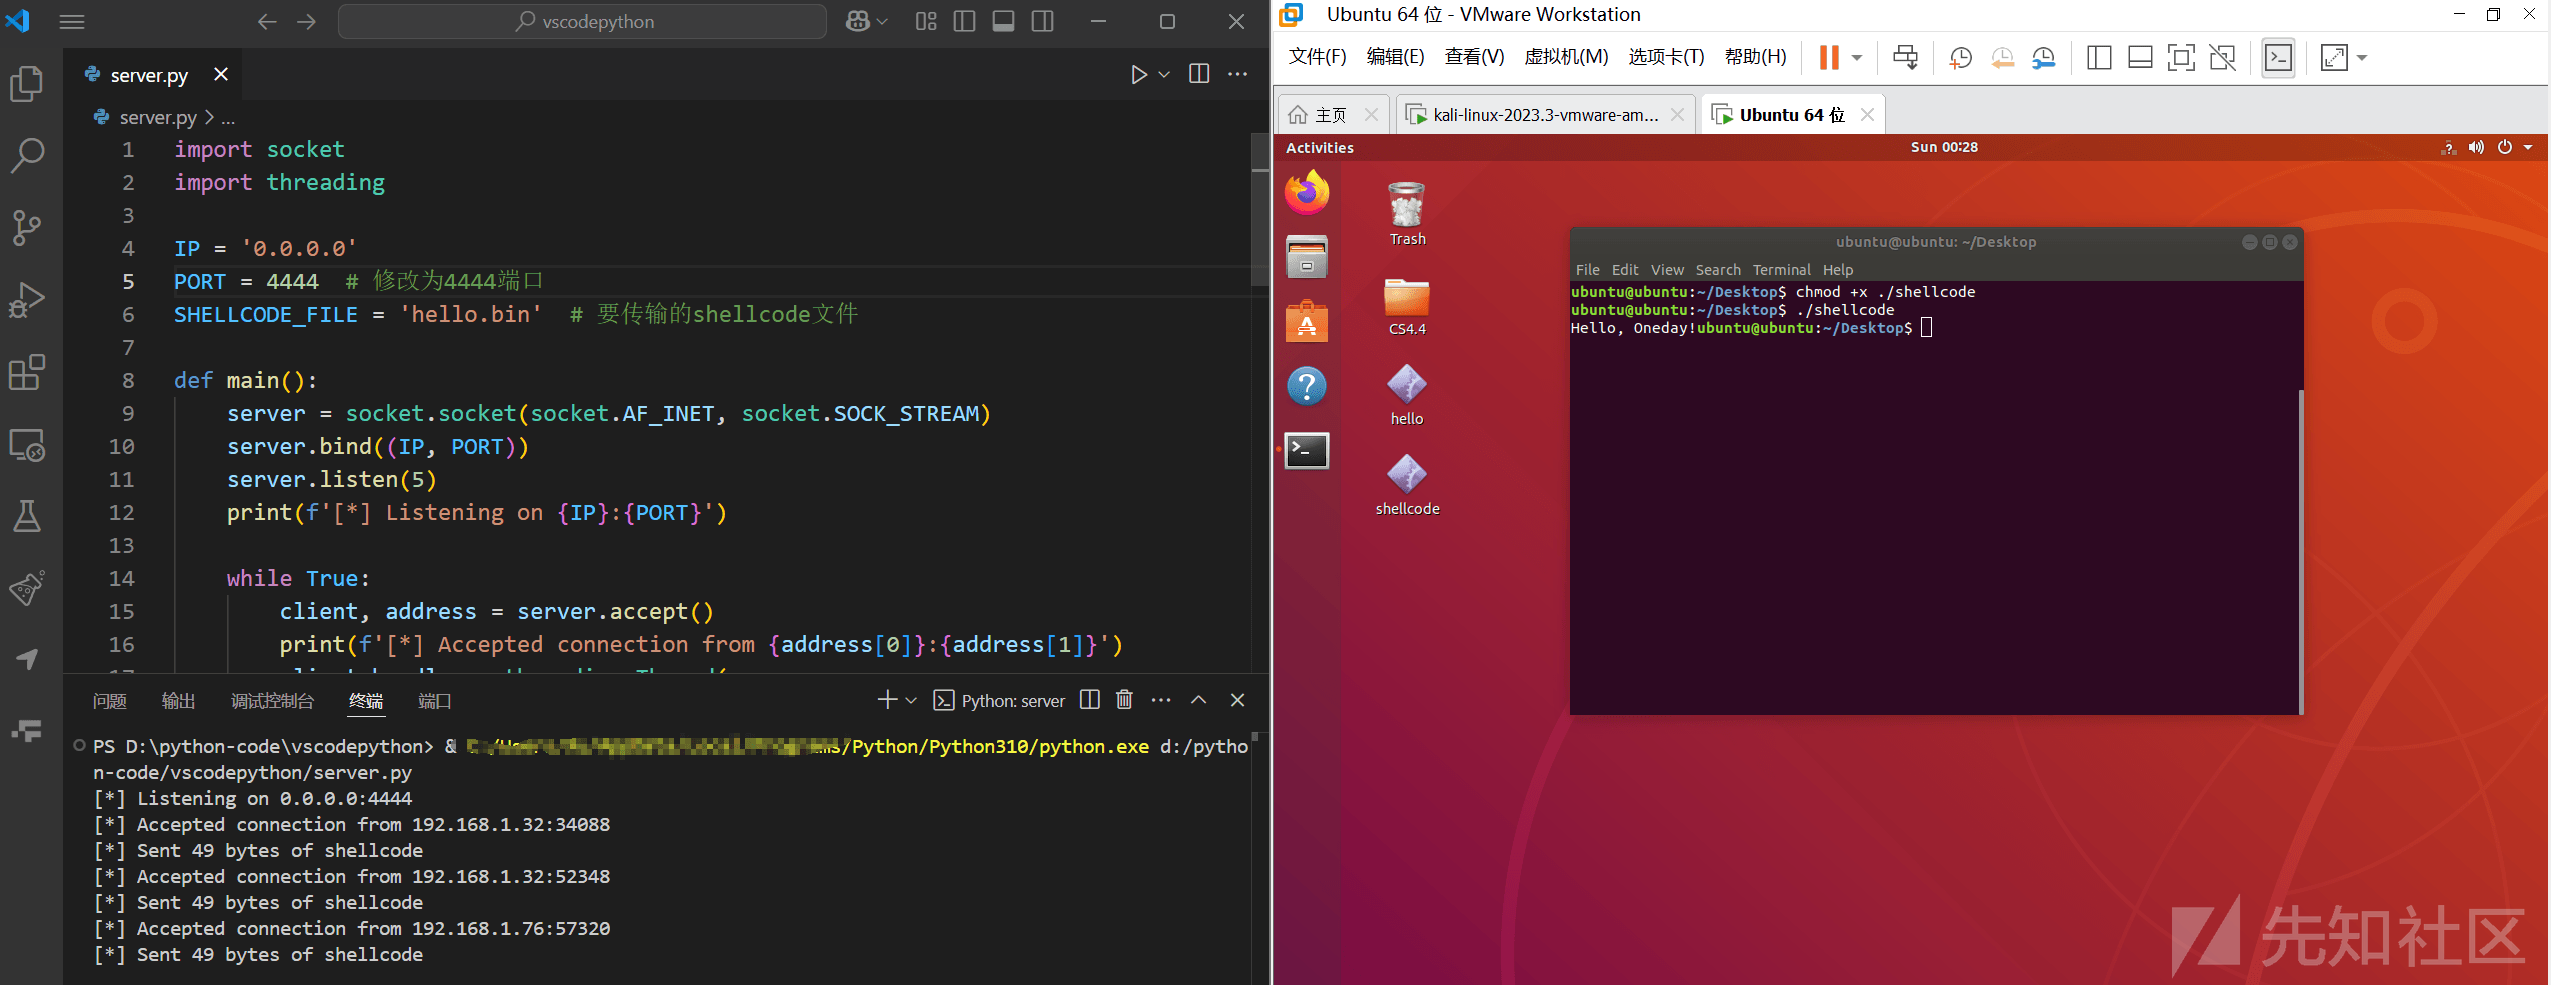
Task: Add a new terminal with plus icon
Action: (887, 700)
